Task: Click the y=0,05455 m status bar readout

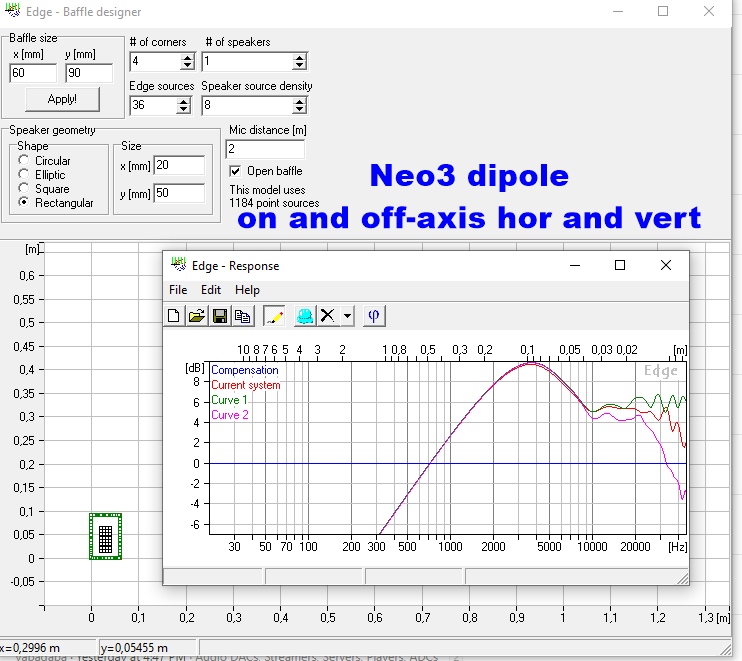Action: click(134, 648)
